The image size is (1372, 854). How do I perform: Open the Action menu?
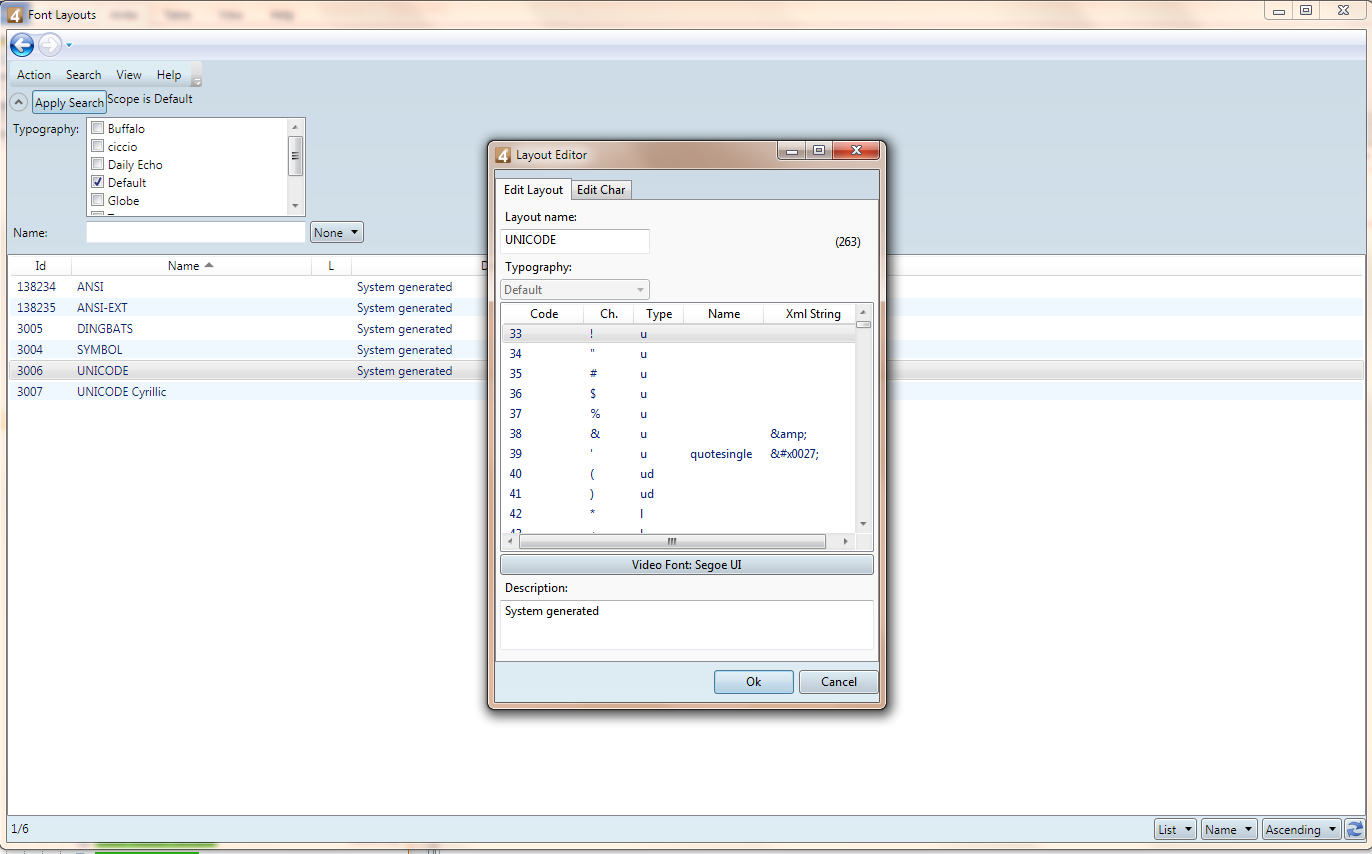click(34, 75)
